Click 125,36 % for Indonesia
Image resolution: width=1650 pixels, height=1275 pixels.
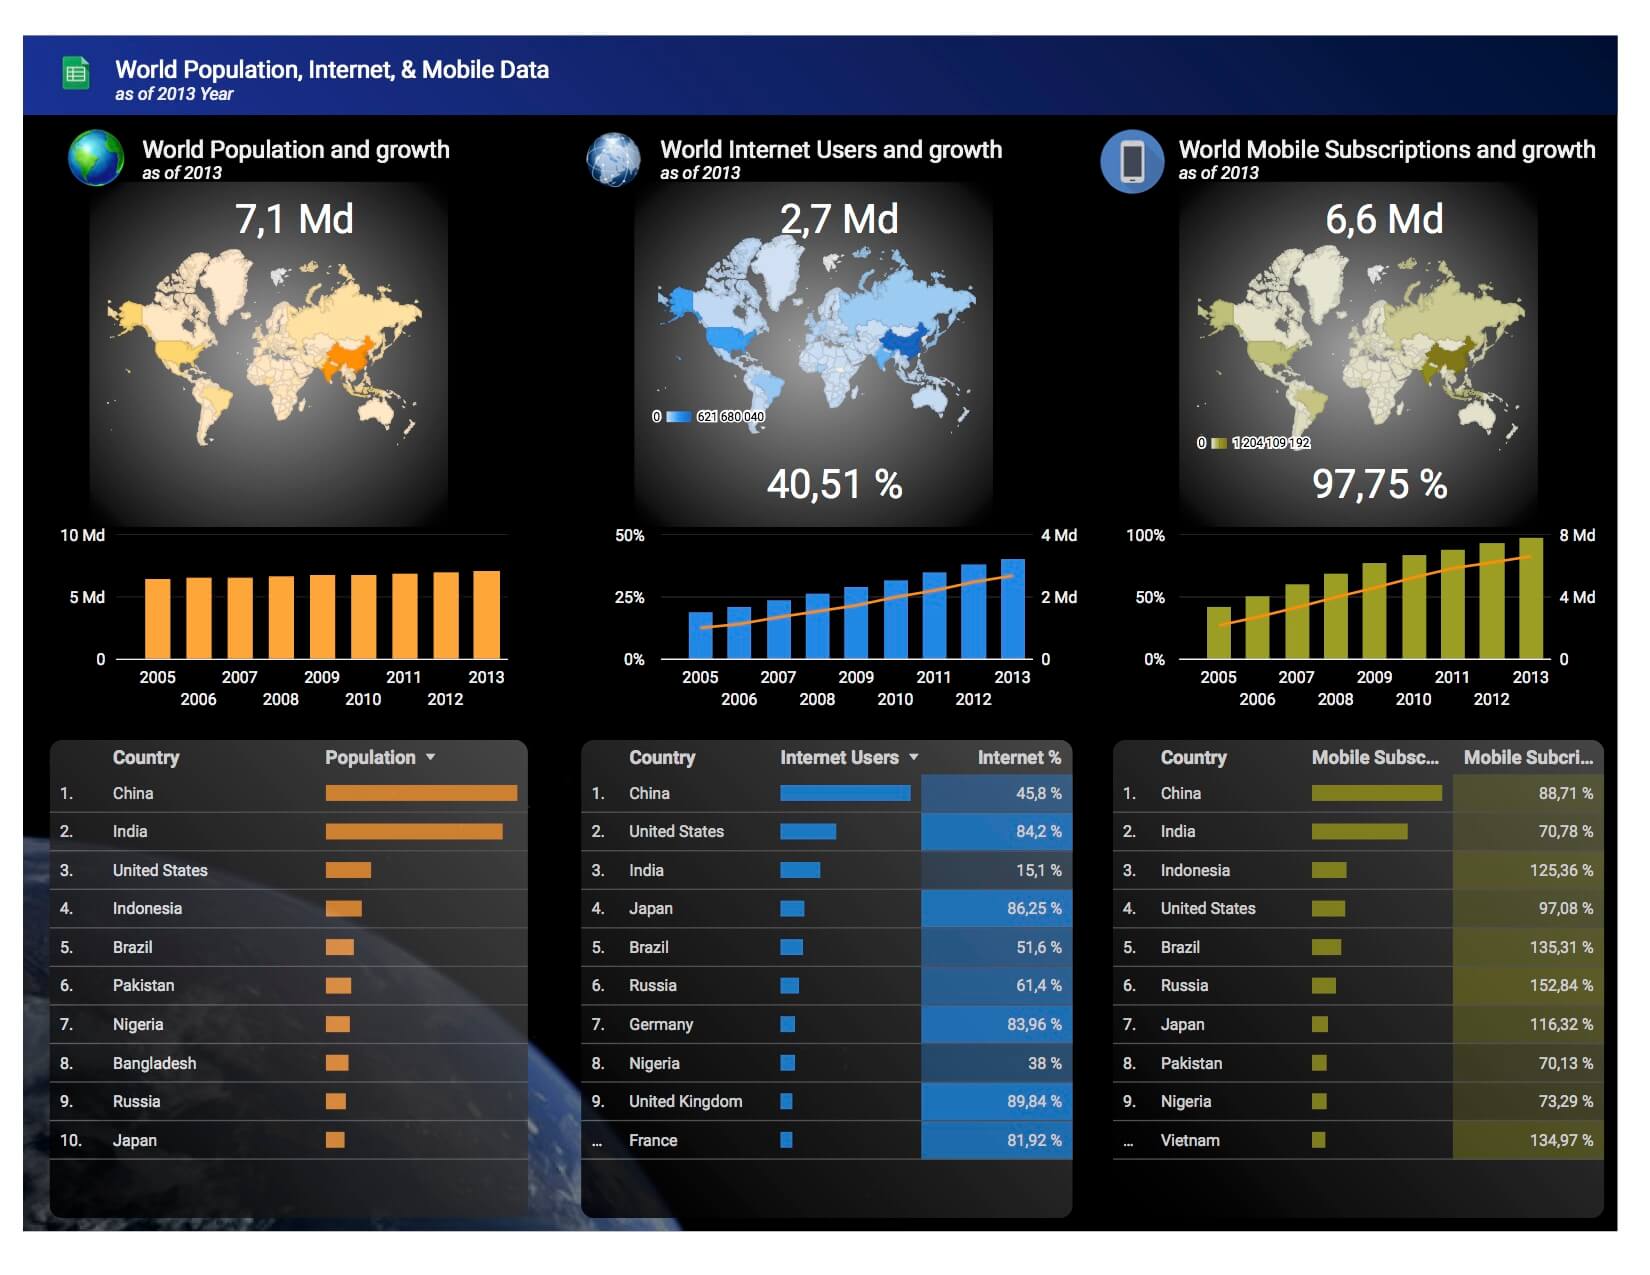1561,870
